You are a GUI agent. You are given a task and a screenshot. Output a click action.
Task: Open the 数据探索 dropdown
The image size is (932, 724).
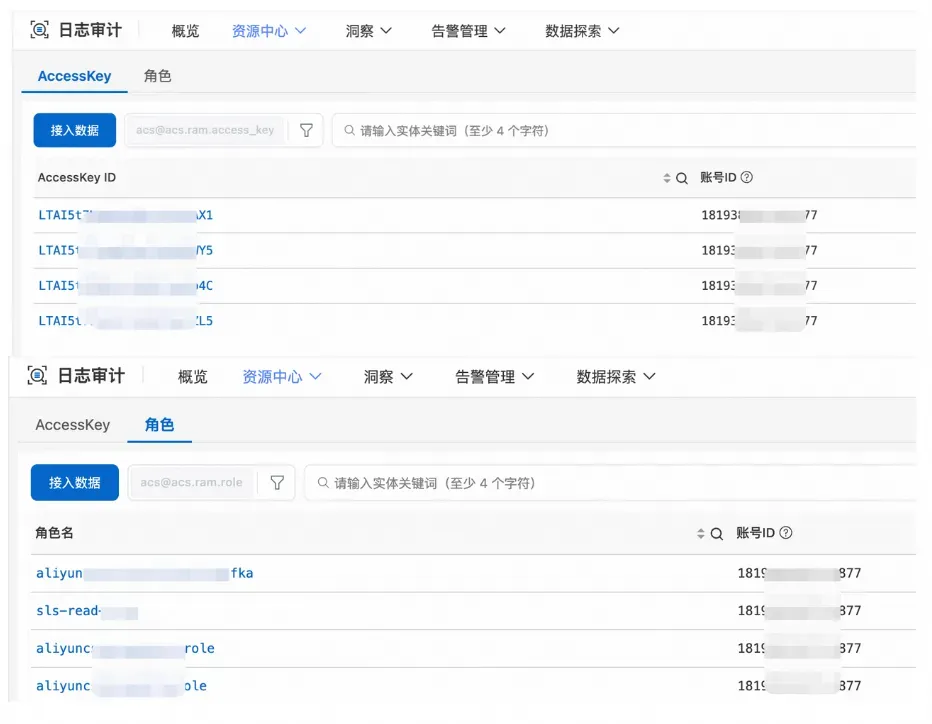[582, 30]
